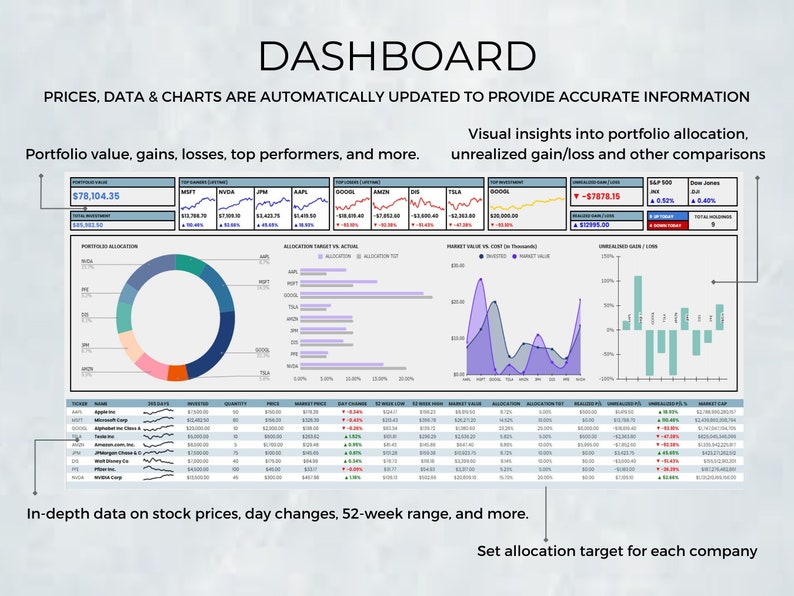Click the Market Value vs. Cost chart title
Screen dimensions: 794x596
(492, 247)
